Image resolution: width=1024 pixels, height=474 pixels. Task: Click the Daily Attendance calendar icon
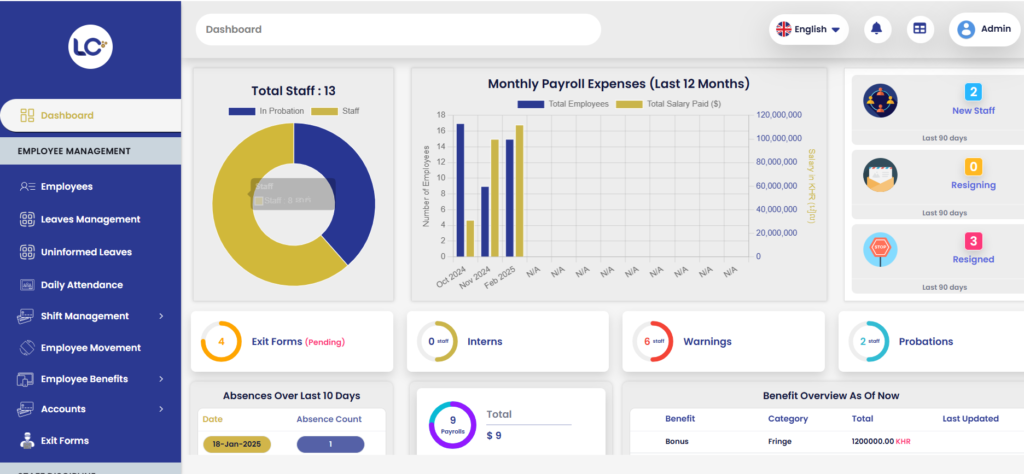click(27, 285)
